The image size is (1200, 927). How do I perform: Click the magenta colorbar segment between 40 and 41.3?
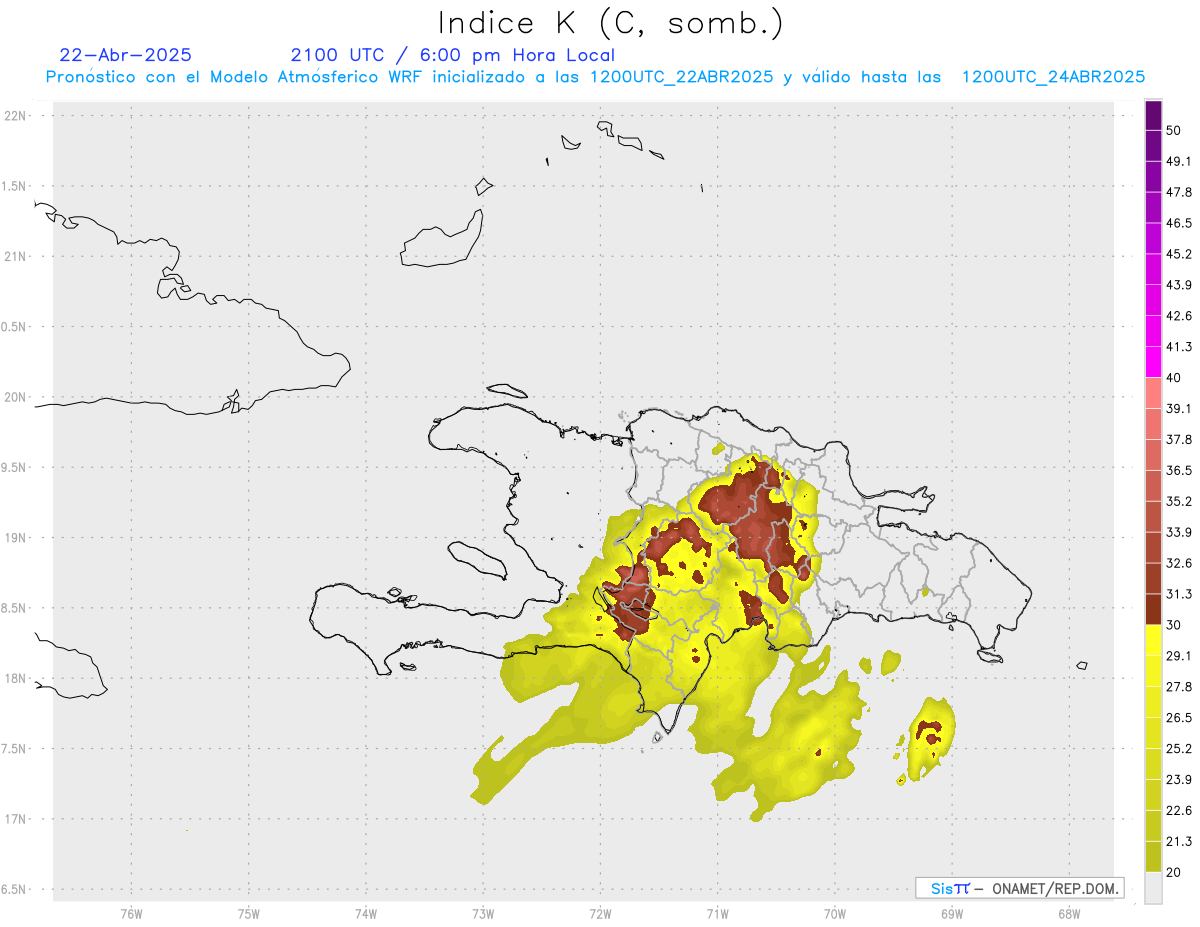pyautogui.click(x=1153, y=362)
